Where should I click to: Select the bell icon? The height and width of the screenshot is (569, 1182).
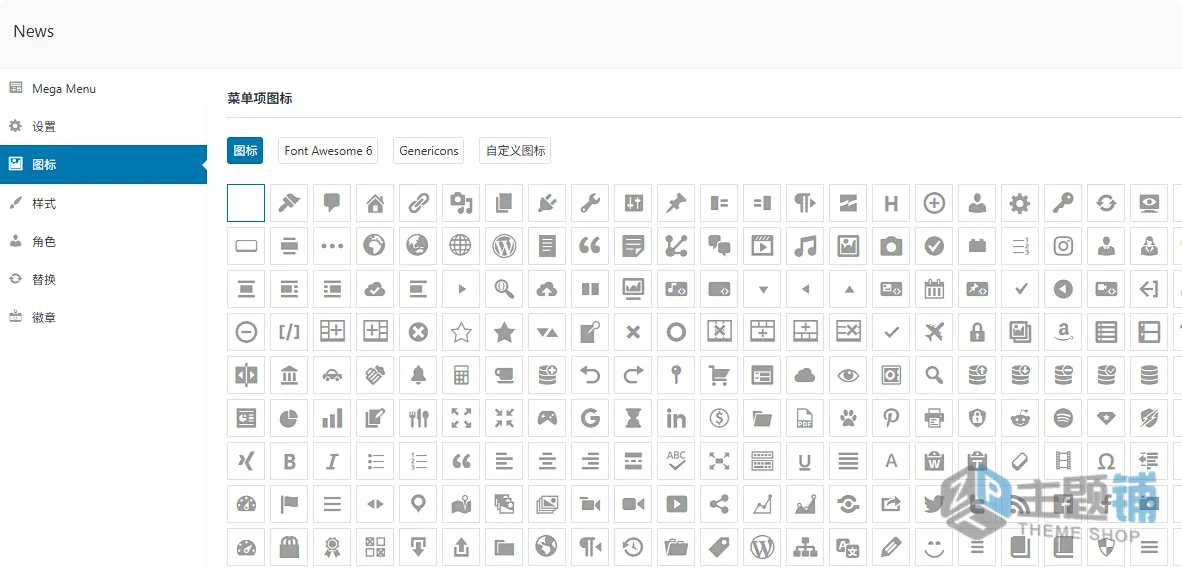(418, 375)
